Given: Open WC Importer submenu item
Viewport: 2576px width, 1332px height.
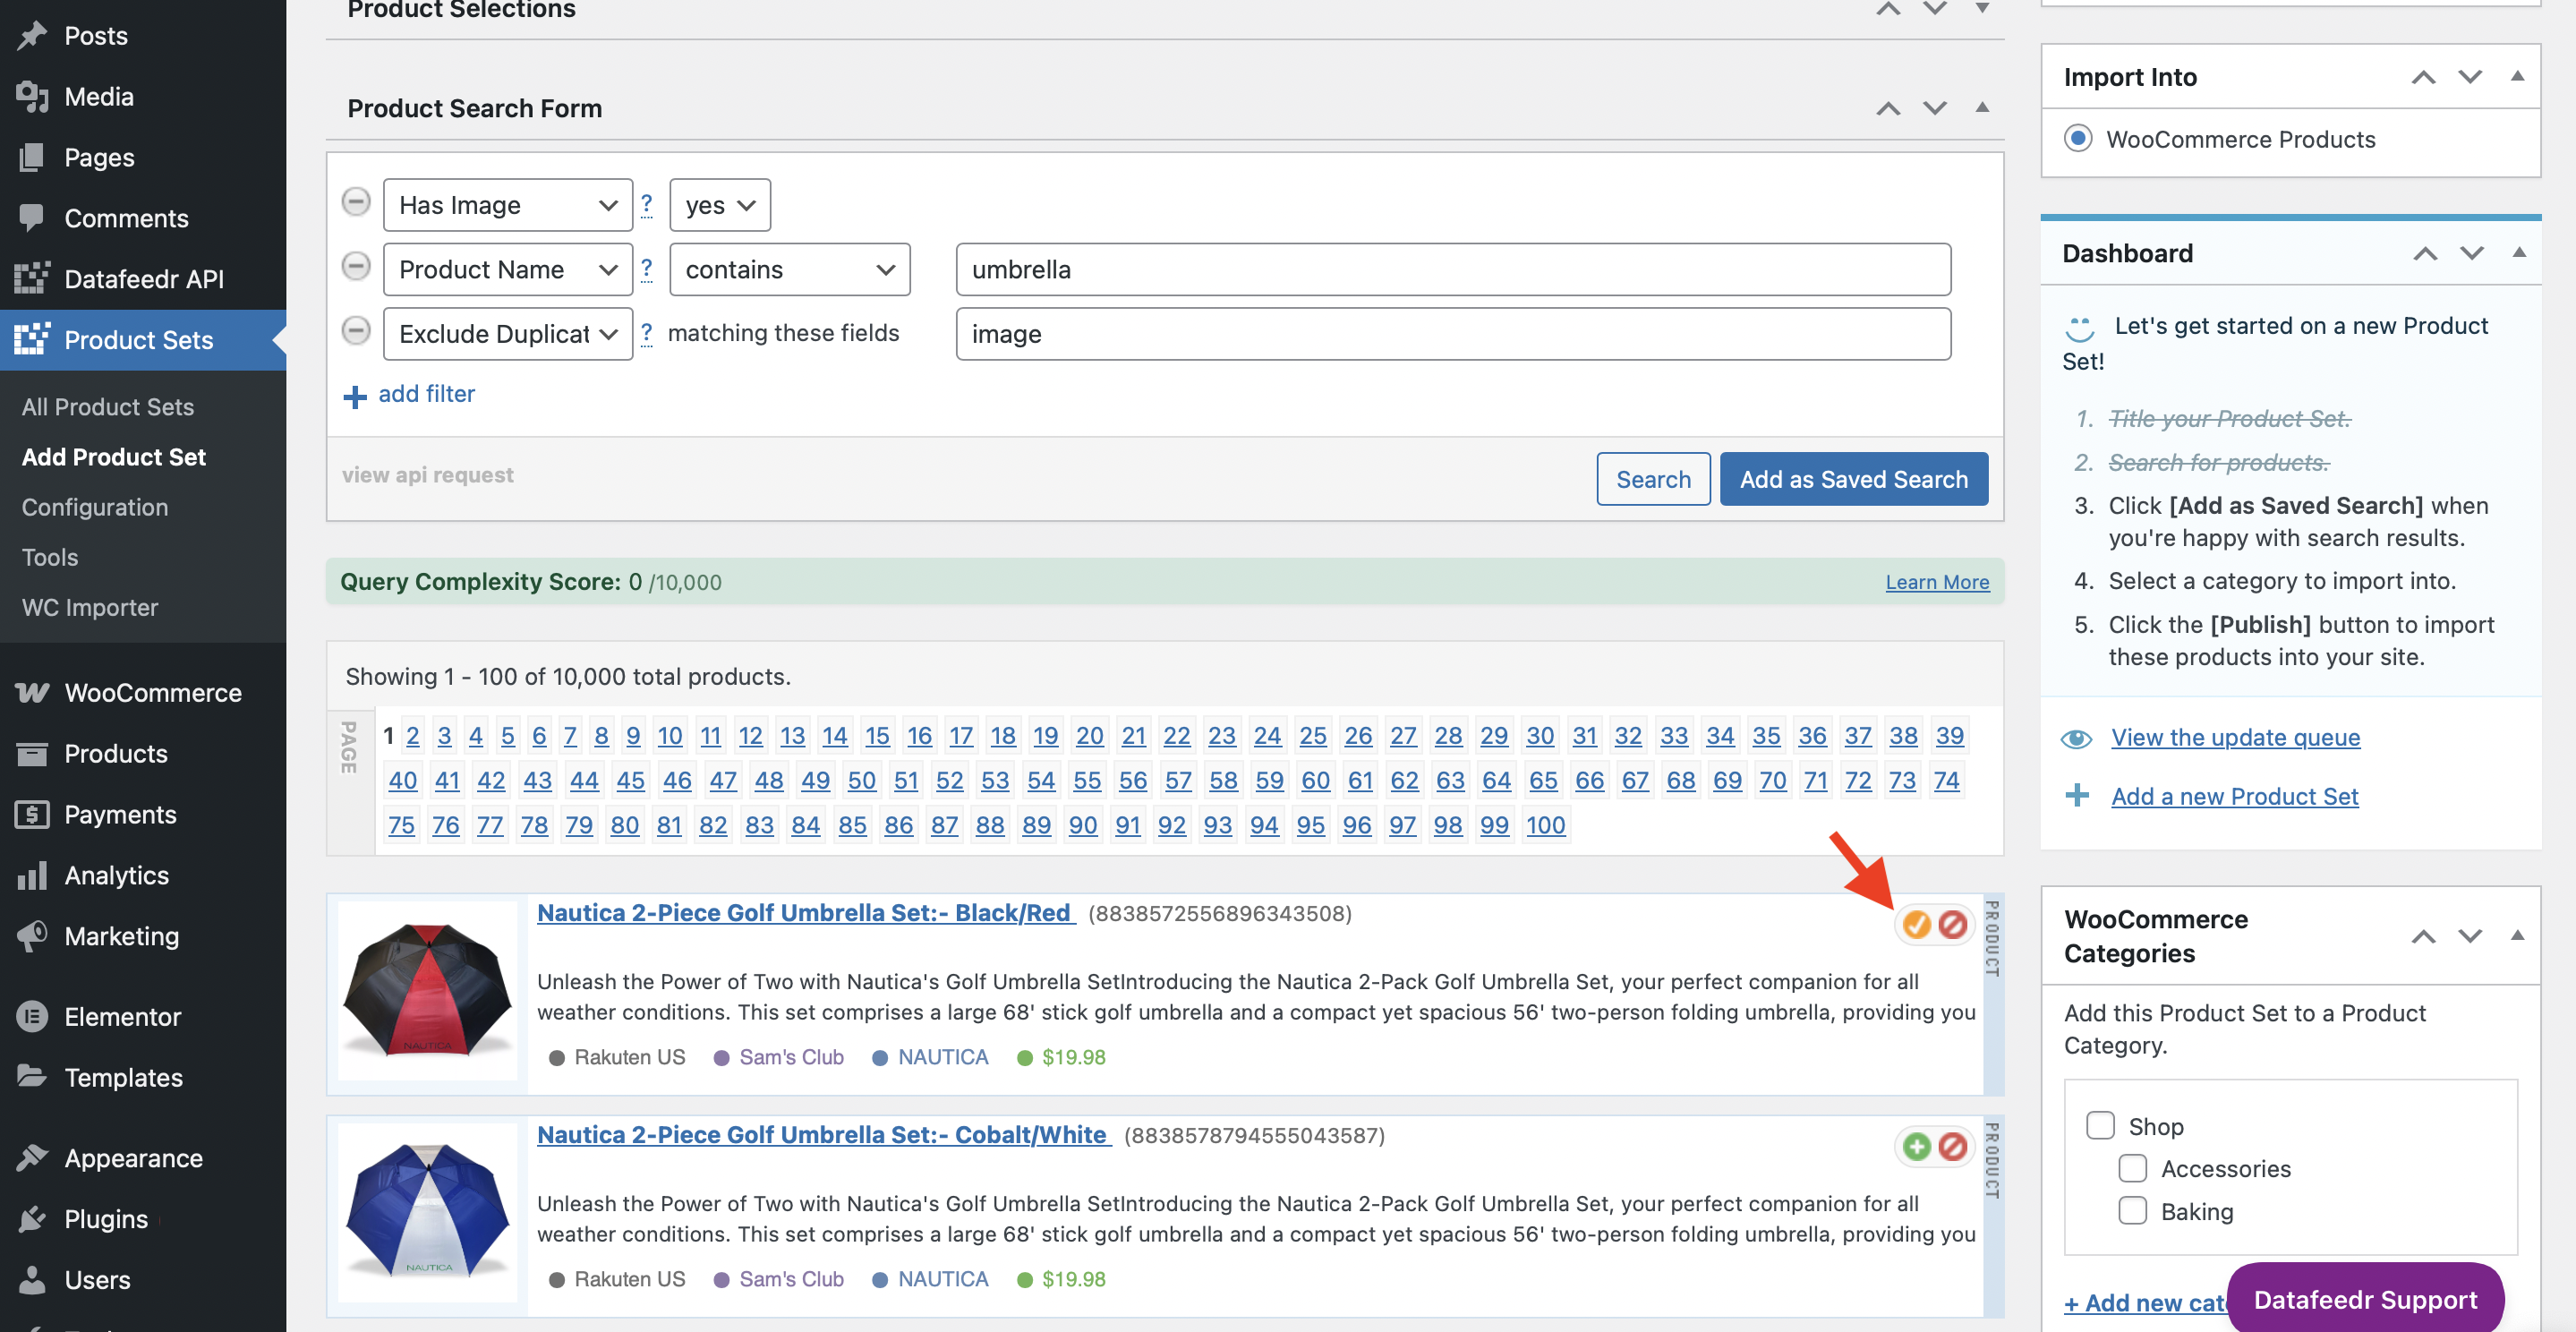Looking at the screenshot, I should 90,607.
